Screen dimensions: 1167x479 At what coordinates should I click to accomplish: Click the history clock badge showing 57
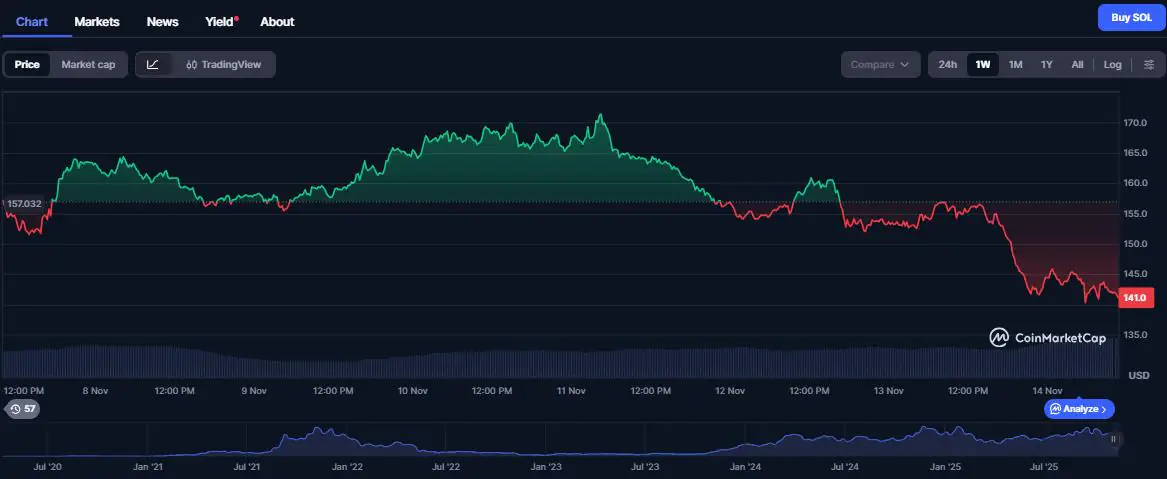tap(22, 409)
